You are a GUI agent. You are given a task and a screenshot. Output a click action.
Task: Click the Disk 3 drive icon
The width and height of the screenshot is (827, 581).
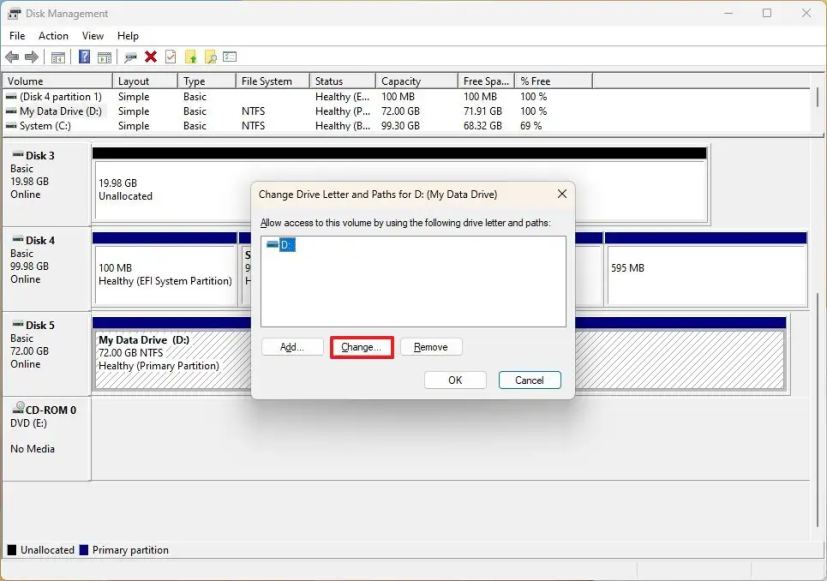18,155
